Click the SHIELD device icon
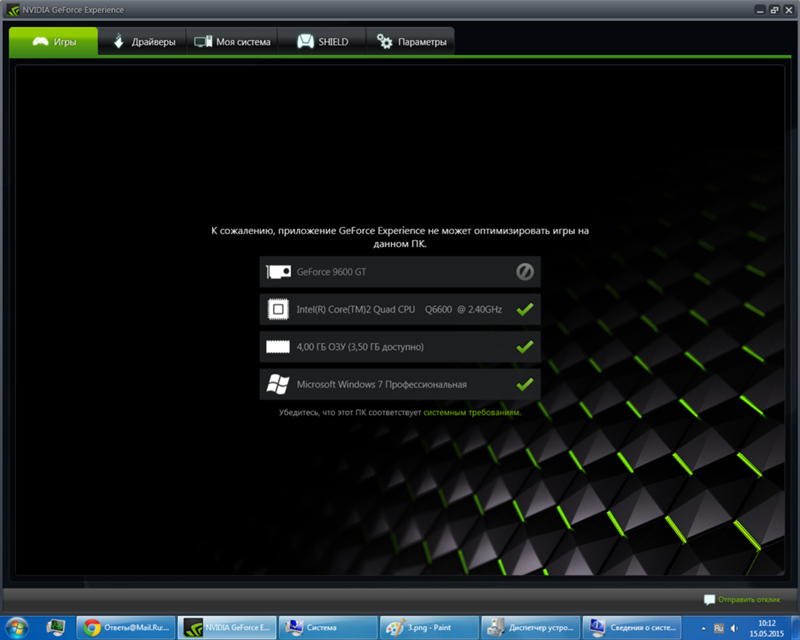 coord(305,41)
